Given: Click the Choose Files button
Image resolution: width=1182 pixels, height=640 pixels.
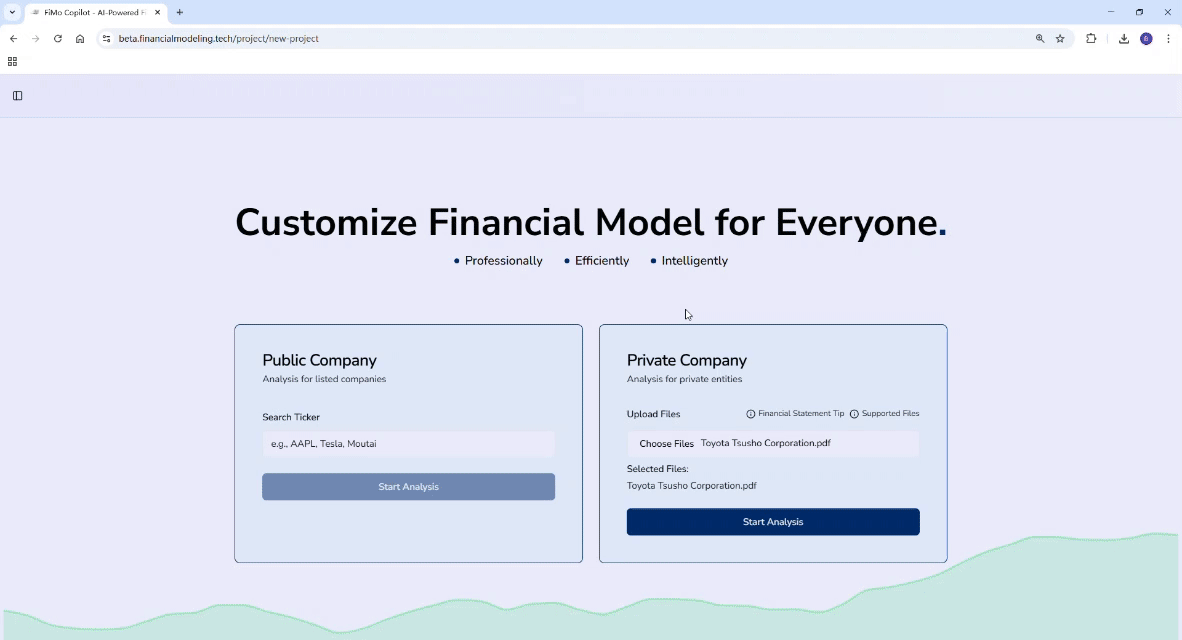Looking at the screenshot, I should point(666,443).
